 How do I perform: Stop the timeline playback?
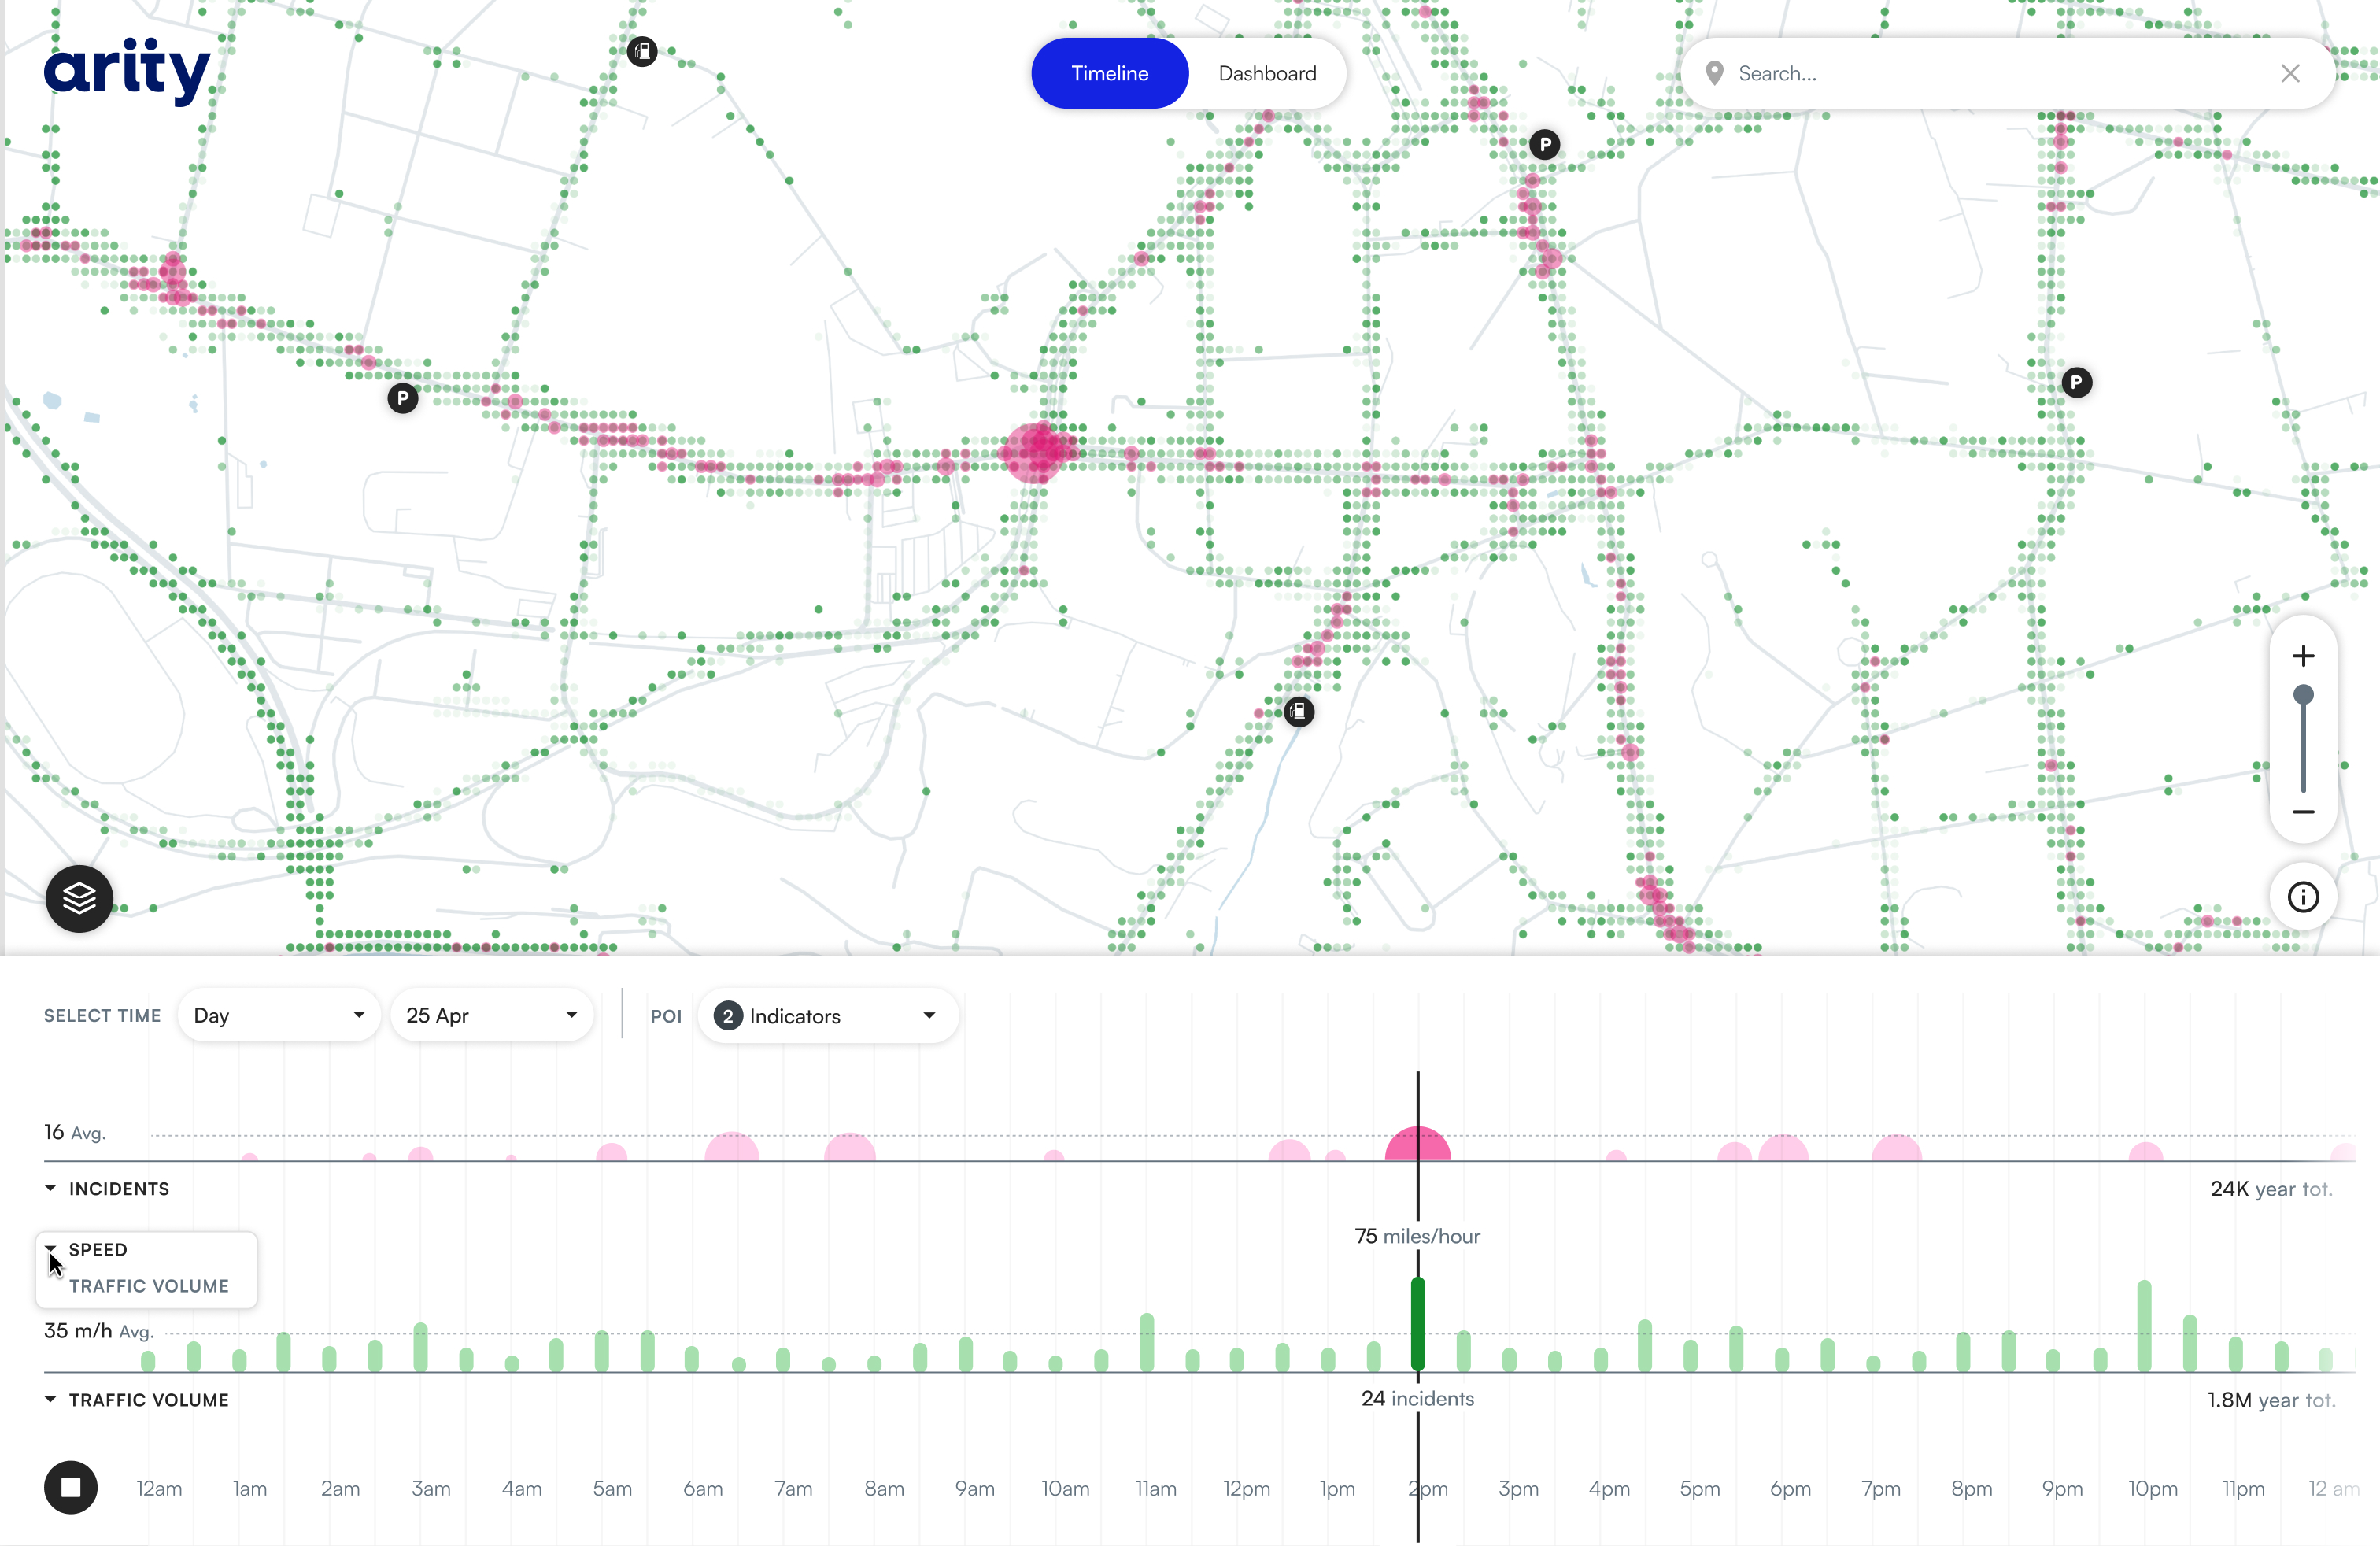[70, 1488]
